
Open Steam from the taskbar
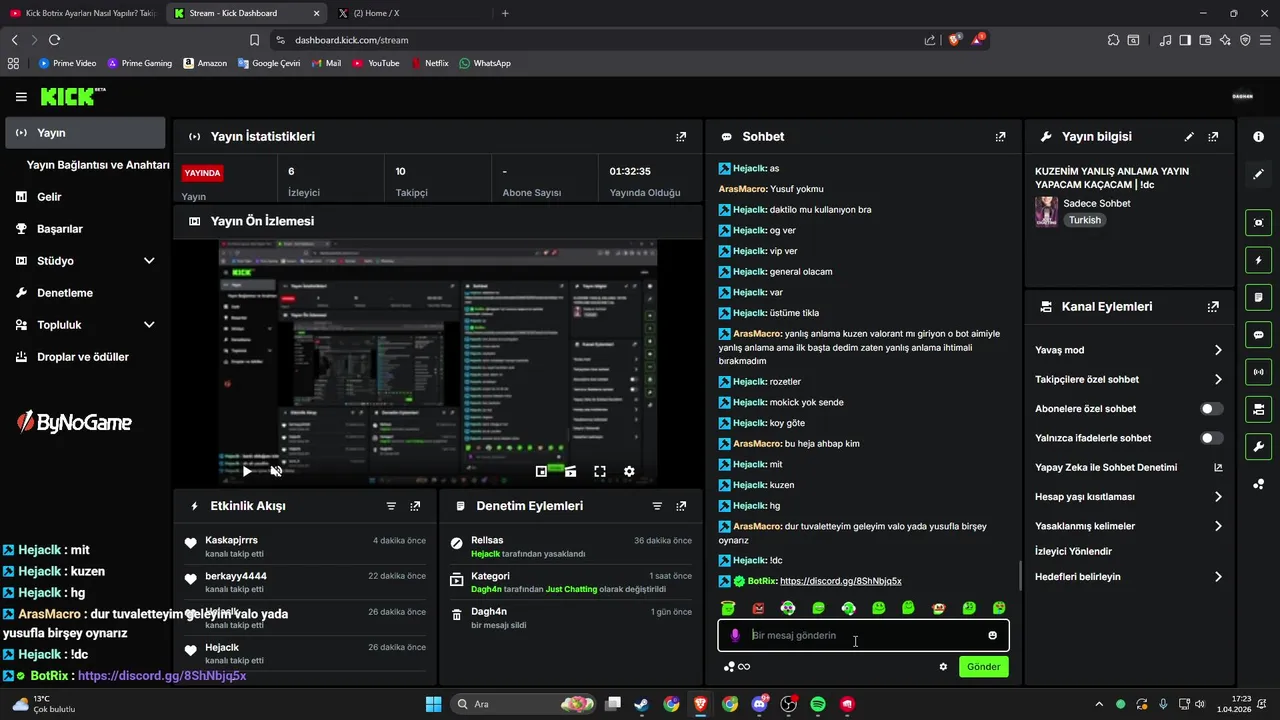point(641,704)
